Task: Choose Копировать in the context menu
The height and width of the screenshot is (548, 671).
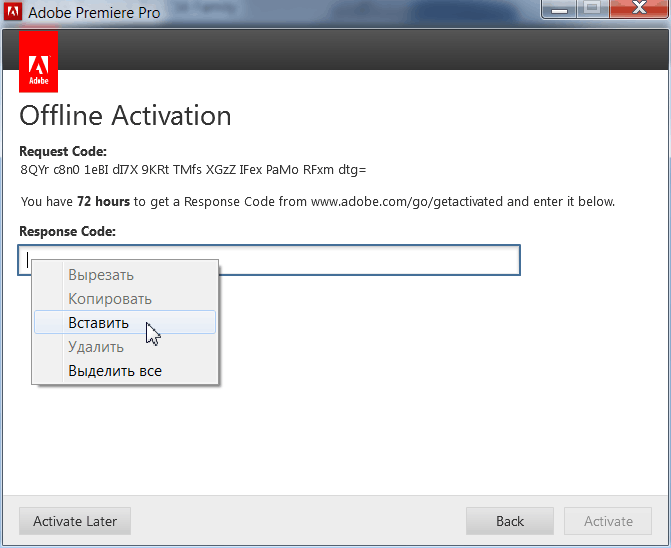Action: [125, 299]
